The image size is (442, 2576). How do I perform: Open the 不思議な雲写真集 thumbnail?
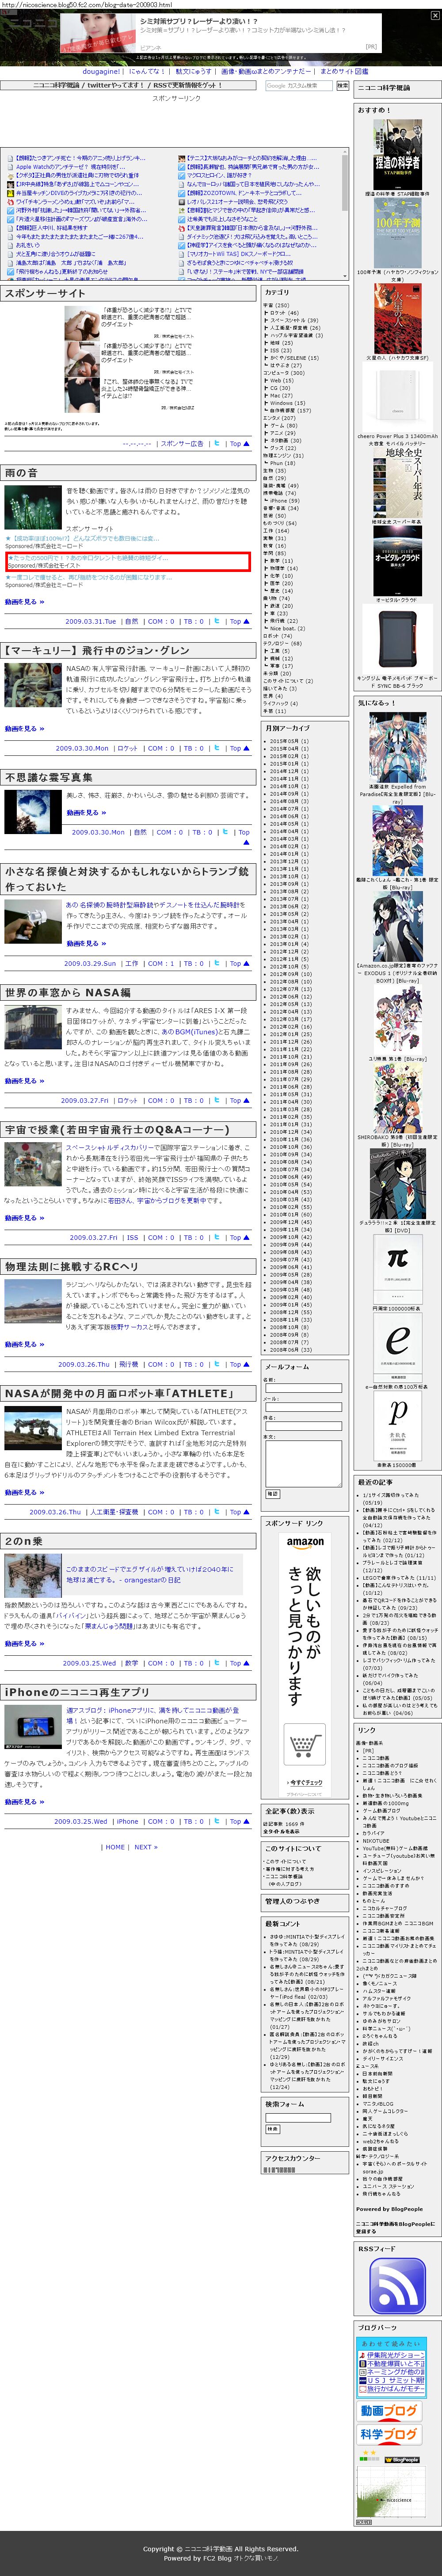(x=33, y=811)
